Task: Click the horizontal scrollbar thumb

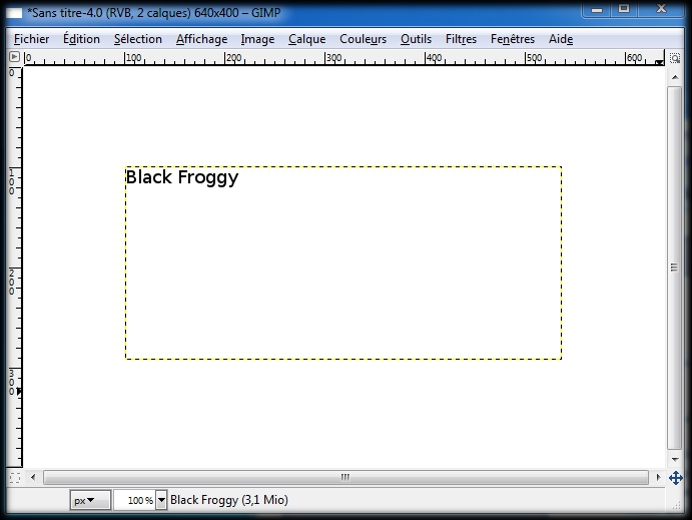Action: tap(345, 478)
